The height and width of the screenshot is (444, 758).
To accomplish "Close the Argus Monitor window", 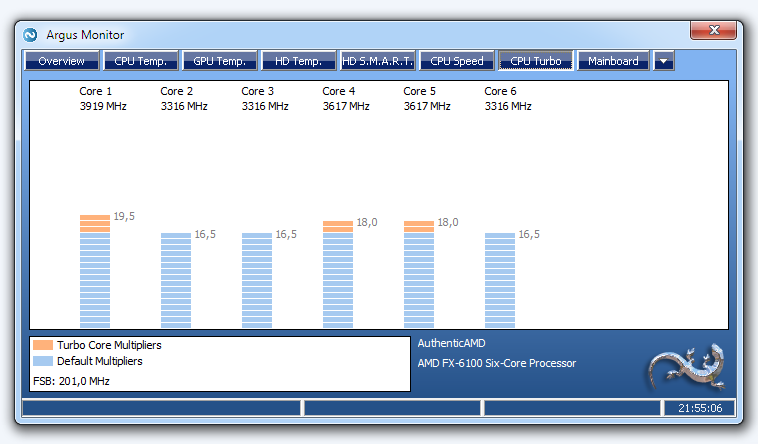I will click(714, 30).
